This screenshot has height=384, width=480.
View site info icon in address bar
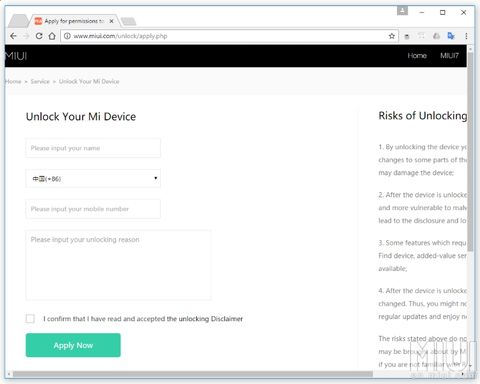[67, 36]
